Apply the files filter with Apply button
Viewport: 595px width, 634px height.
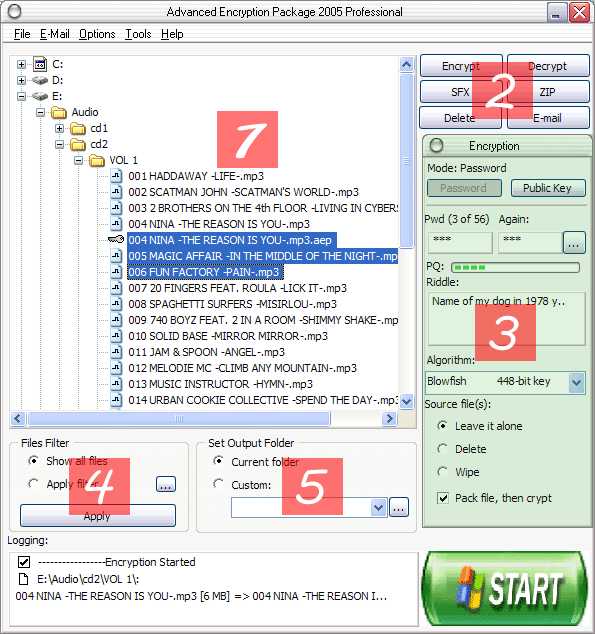[98, 516]
